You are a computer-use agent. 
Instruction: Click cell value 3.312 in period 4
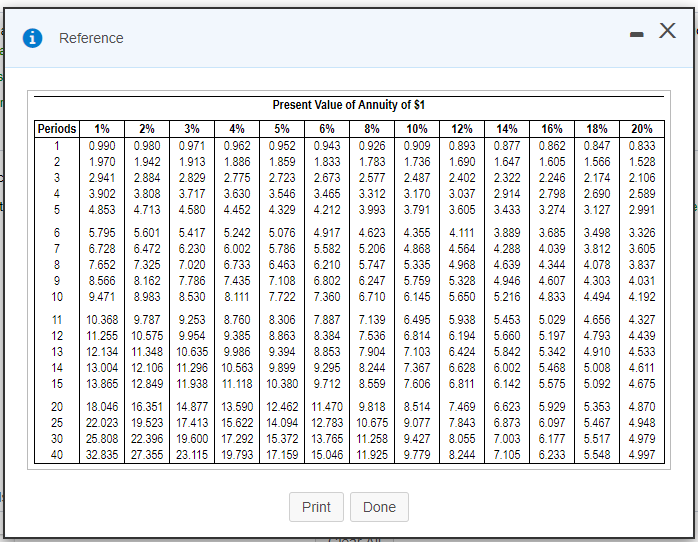click(372, 194)
